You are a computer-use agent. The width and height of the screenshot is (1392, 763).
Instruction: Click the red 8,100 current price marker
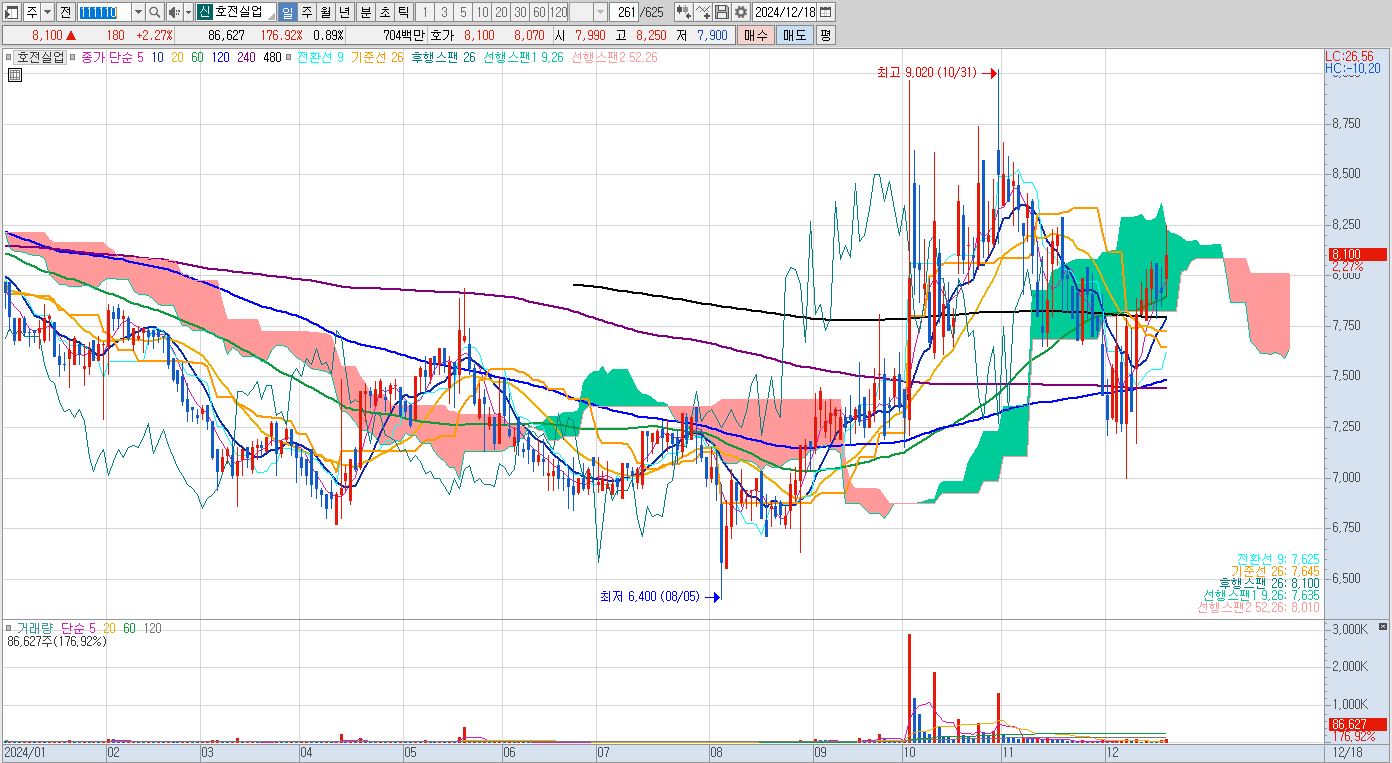[x=1355, y=255]
